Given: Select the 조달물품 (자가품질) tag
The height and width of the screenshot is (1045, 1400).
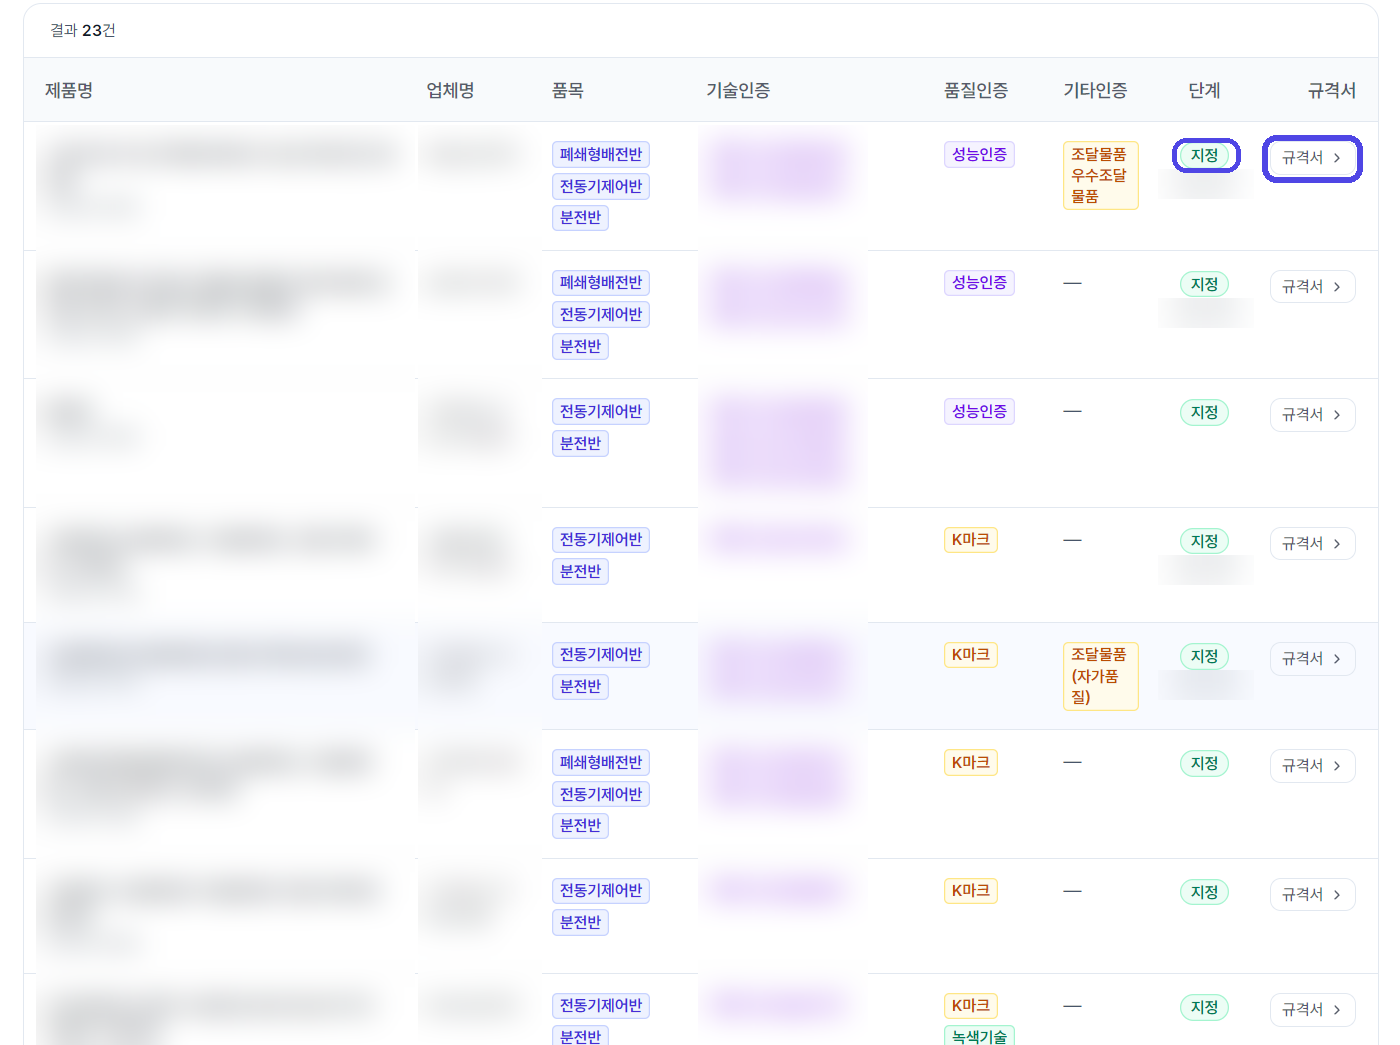Looking at the screenshot, I should [x=1100, y=676].
